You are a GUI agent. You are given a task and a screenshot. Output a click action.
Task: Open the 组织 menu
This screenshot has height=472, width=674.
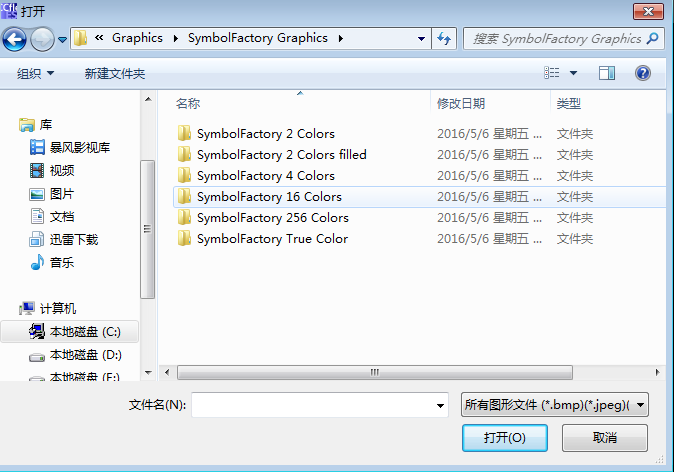35,74
